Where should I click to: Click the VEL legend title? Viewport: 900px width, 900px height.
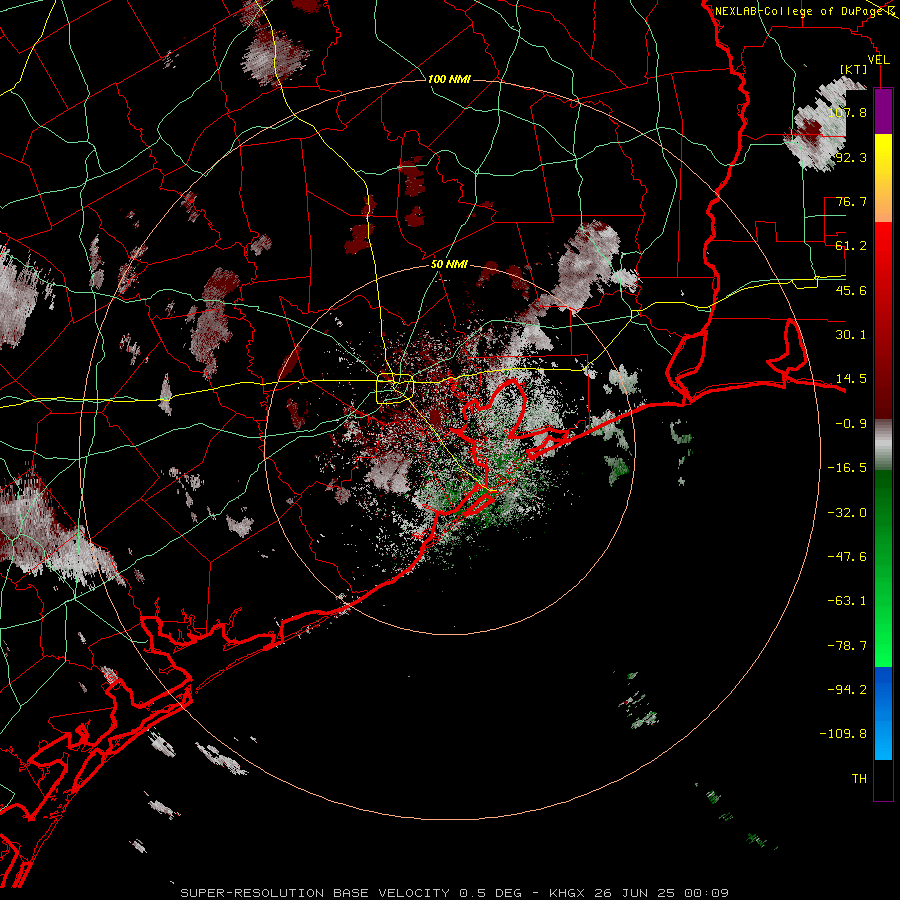coord(879,60)
